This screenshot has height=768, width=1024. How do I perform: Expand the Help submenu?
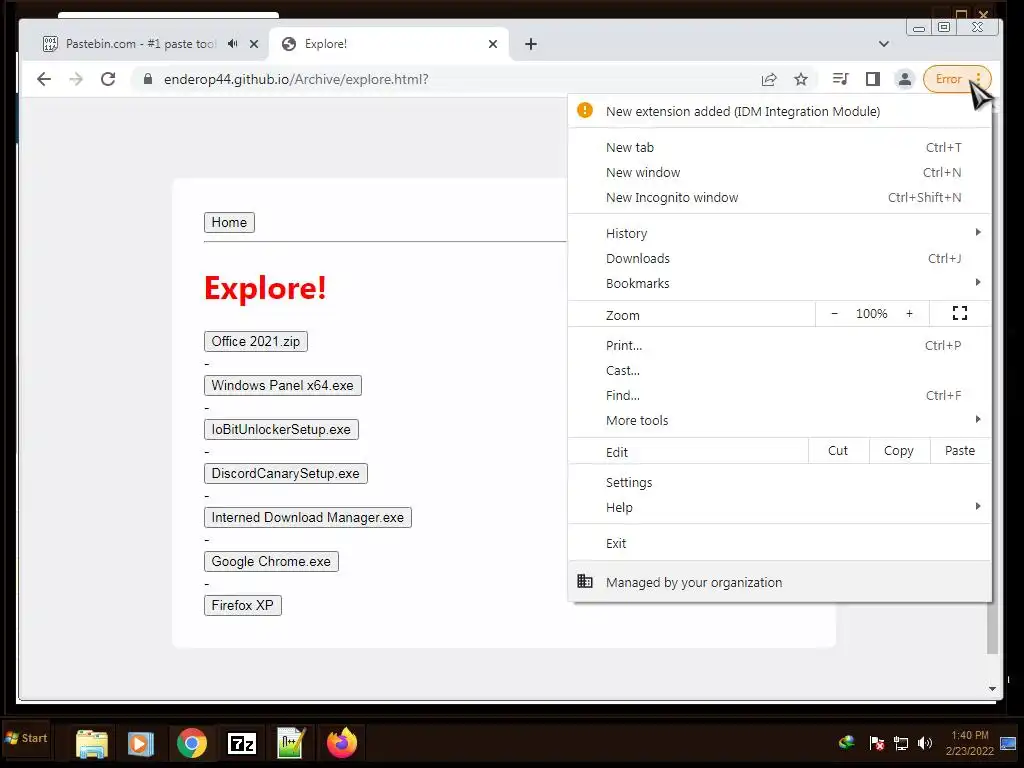click(x=780, y=507)
